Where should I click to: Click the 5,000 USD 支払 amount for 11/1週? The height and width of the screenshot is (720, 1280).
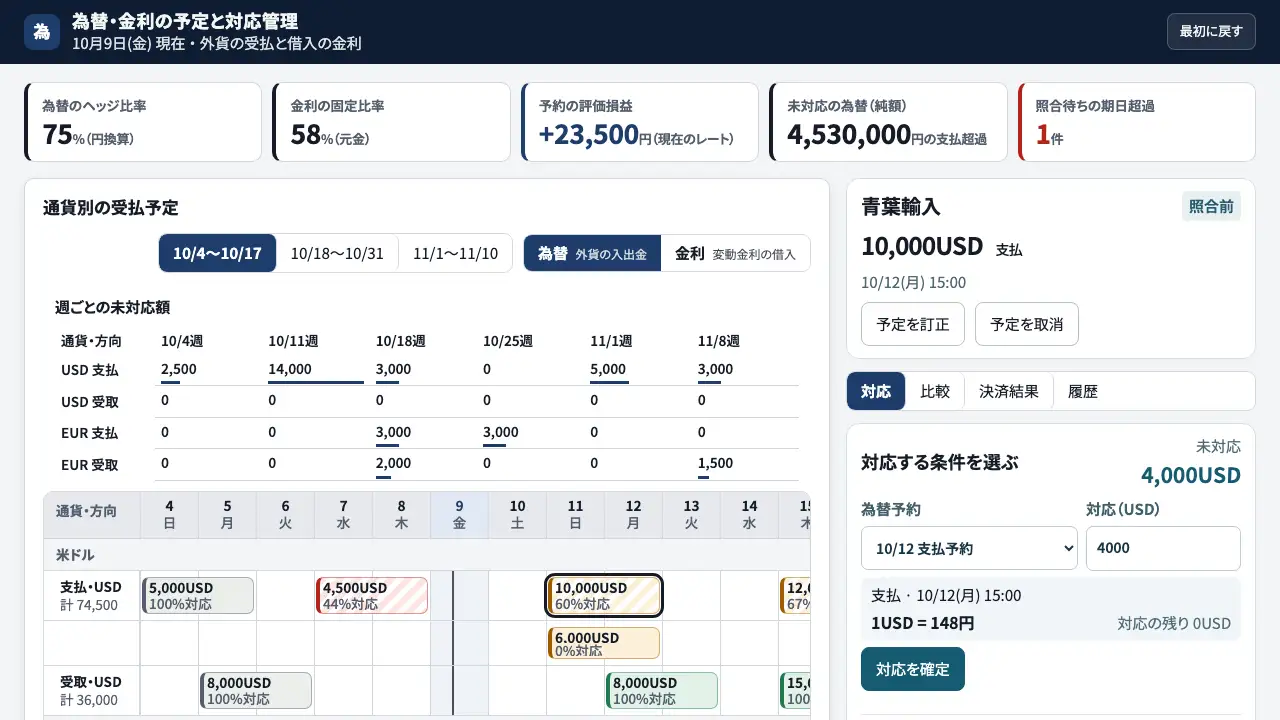pyautogui.click(x=608, y=369)
